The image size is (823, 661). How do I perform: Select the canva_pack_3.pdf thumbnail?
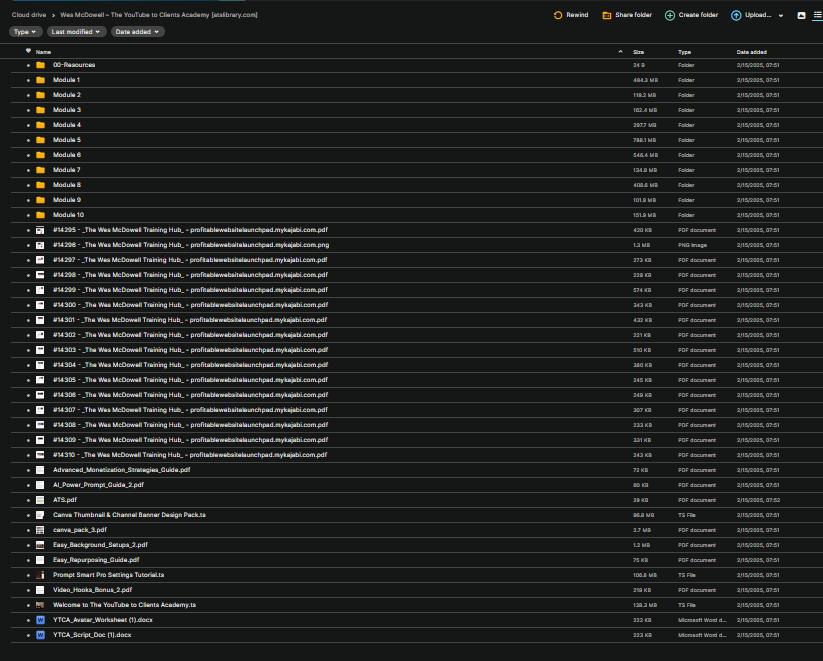point(40,530)
